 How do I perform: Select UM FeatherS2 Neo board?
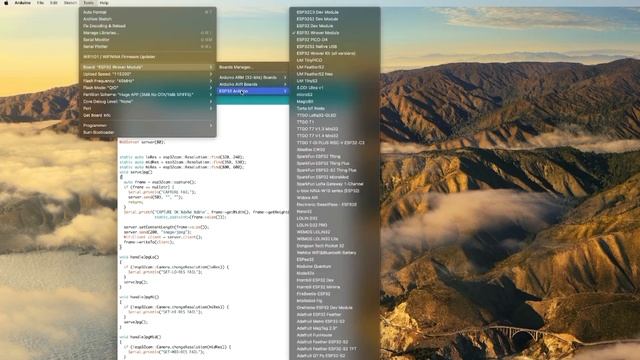[335, 74]
